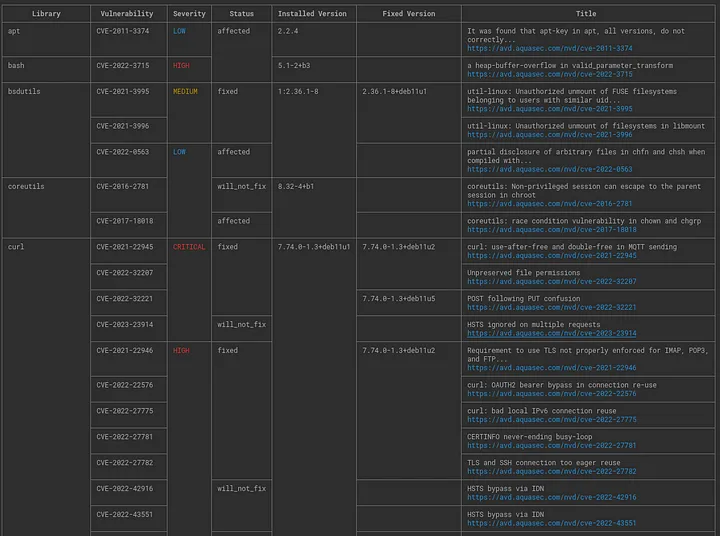Select fixed version "7.74.0-1.3+deb11u5"
The width and height of the screenshot is (720, 536).
tap(399, 299)
